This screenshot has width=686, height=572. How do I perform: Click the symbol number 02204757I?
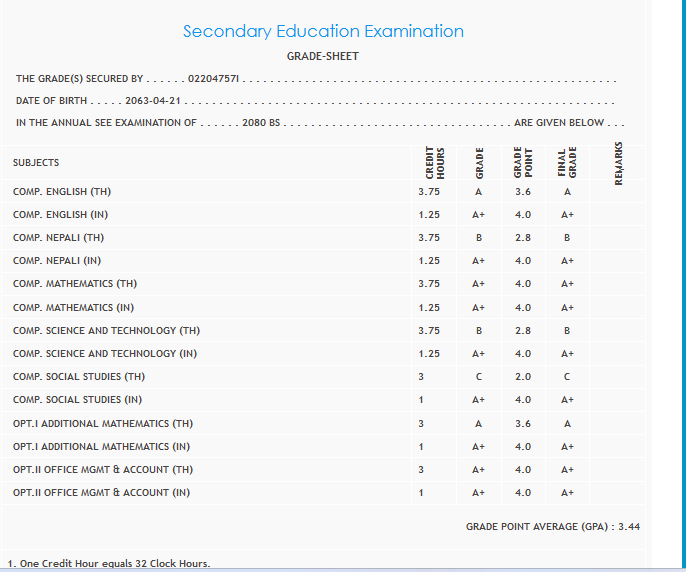[214, 78]
